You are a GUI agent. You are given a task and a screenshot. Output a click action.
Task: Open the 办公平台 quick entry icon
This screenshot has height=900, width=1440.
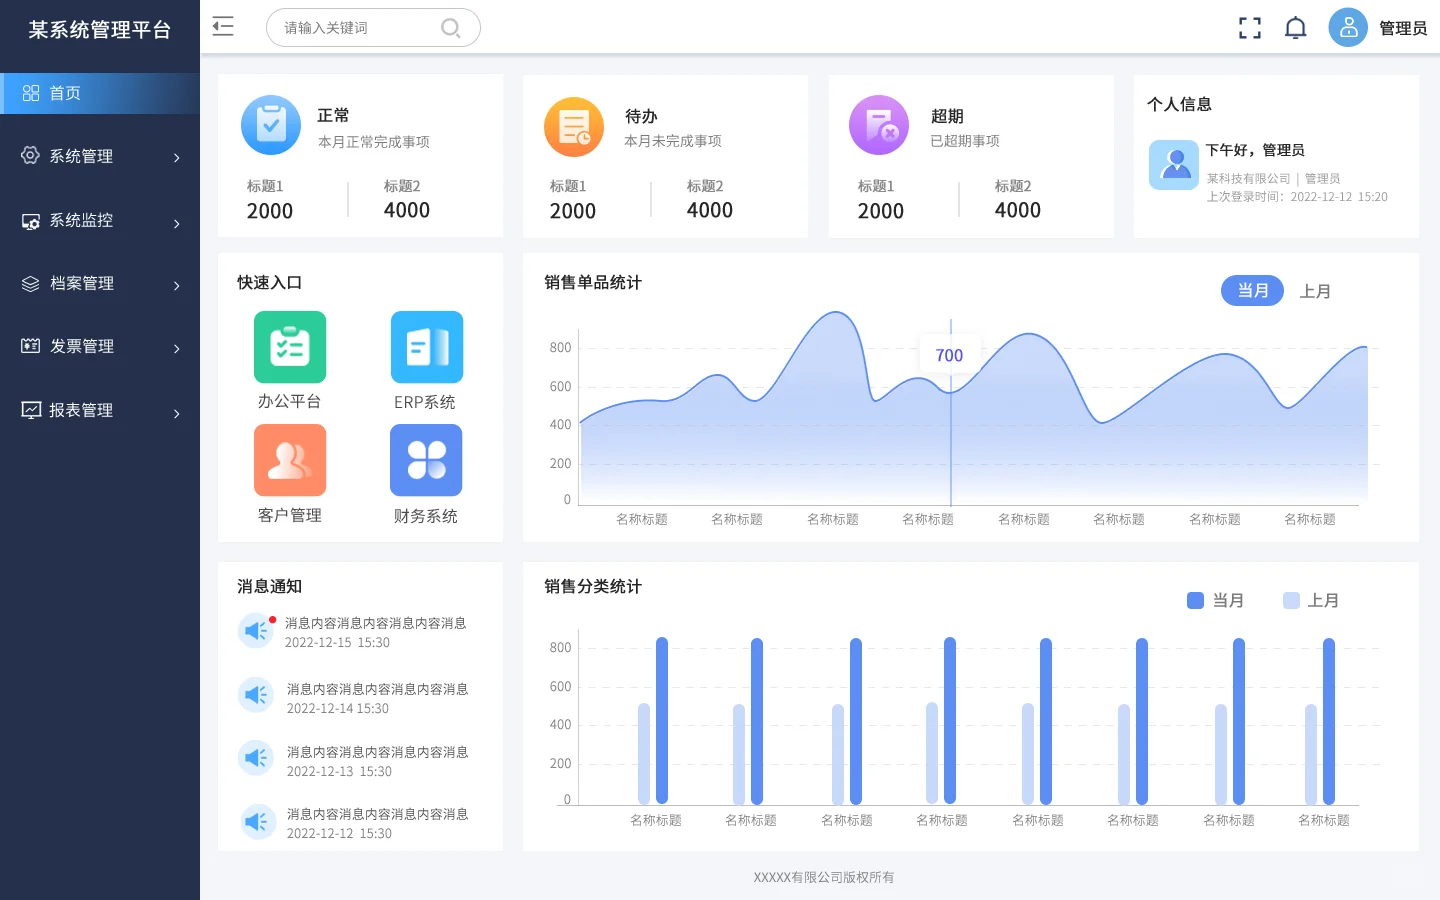290,347
